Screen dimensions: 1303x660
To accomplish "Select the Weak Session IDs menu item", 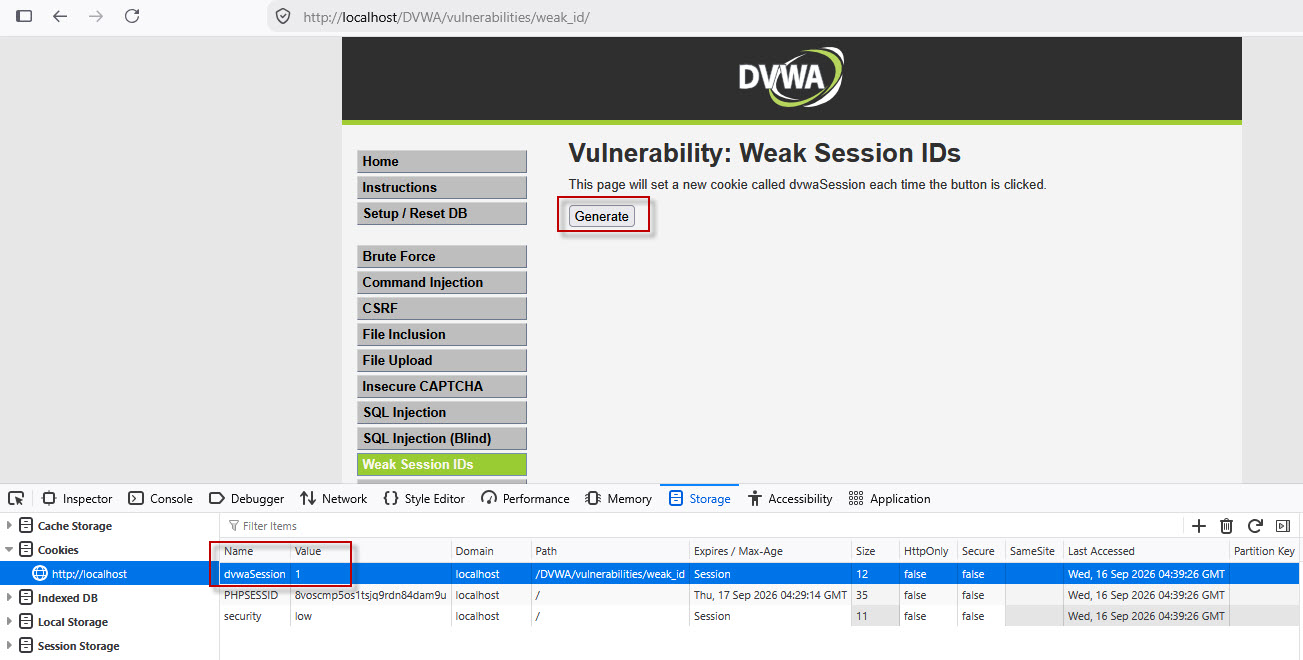I will point(441,464).
